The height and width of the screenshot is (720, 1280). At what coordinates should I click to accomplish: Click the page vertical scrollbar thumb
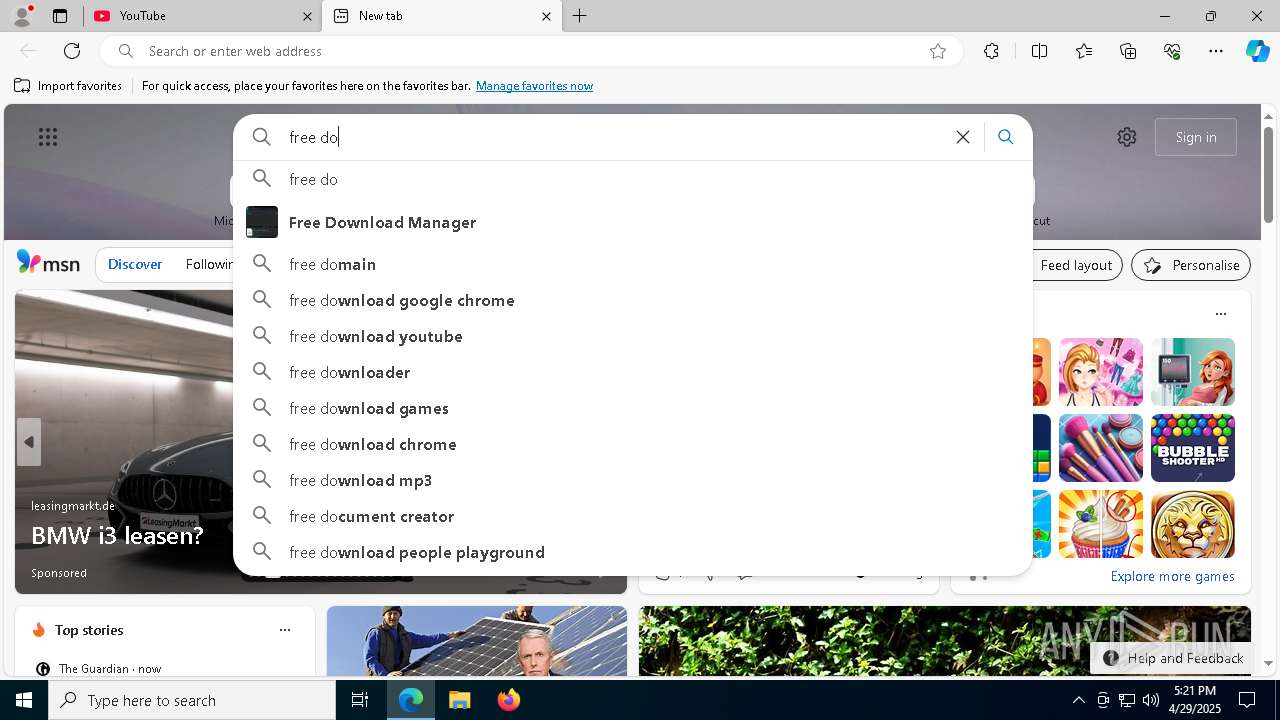(x=1268, y=175)
